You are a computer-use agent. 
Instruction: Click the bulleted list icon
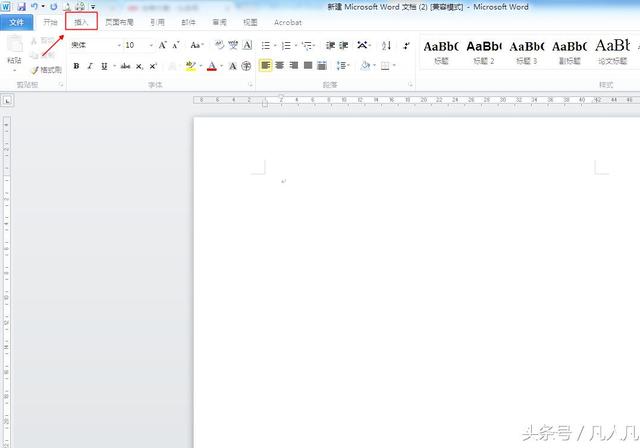[267, 45]
